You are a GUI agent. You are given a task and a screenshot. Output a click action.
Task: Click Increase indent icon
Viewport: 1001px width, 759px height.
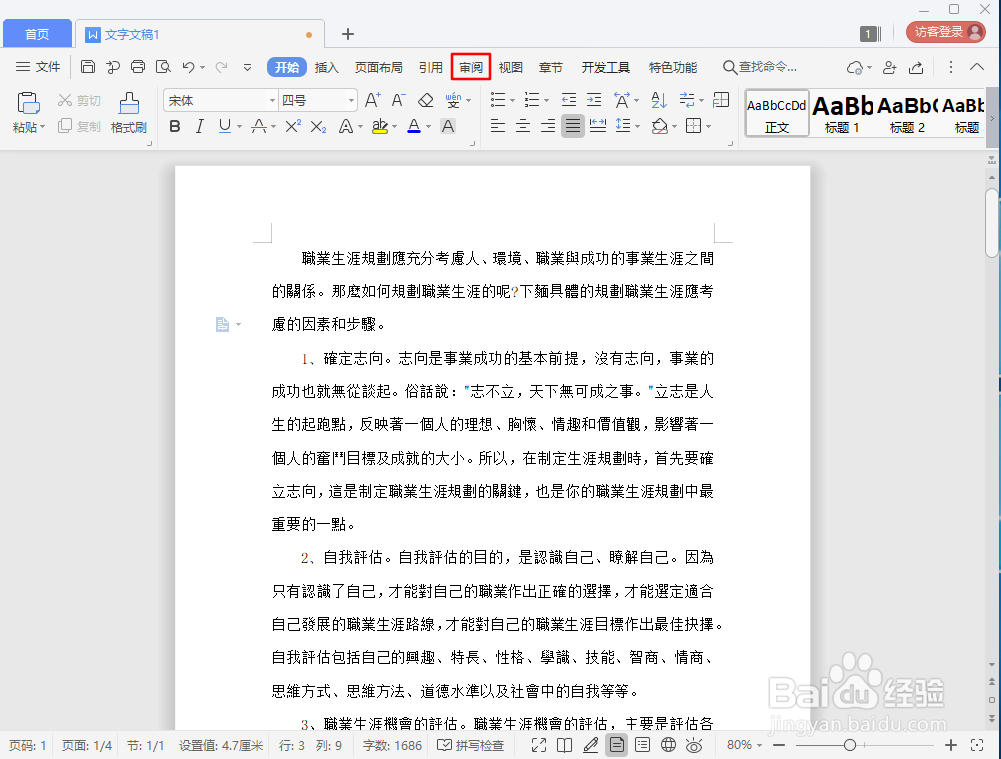[594, 100]
